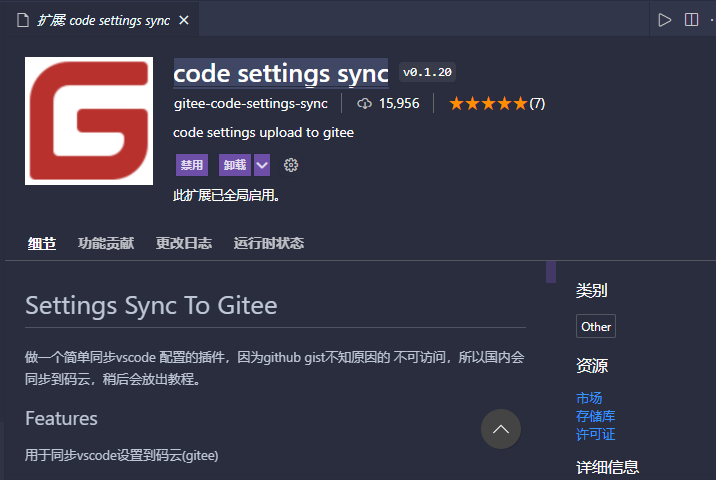Click the code settings sync title
The height and width of the screenshot is (480, 716).
point(281,73)
